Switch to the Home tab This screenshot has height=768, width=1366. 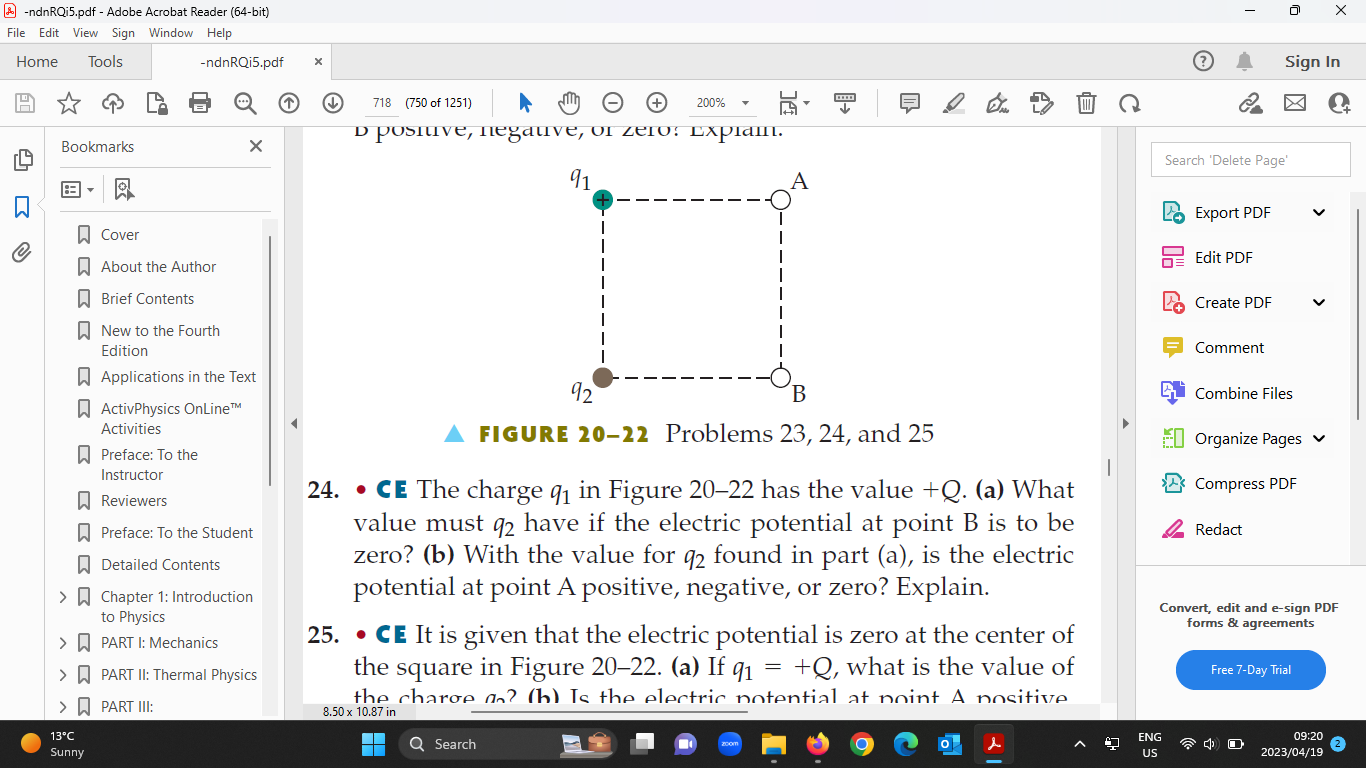click(x=37, y=61)
